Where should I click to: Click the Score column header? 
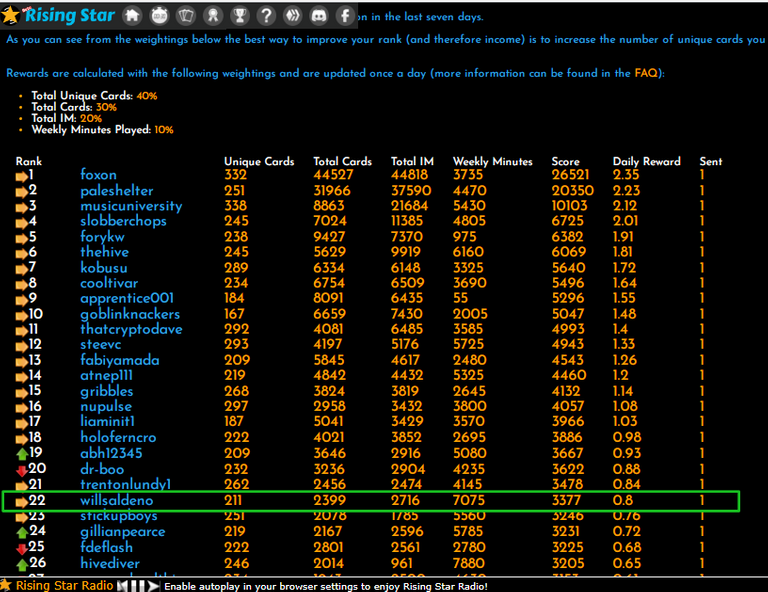[x=565, y=162]
